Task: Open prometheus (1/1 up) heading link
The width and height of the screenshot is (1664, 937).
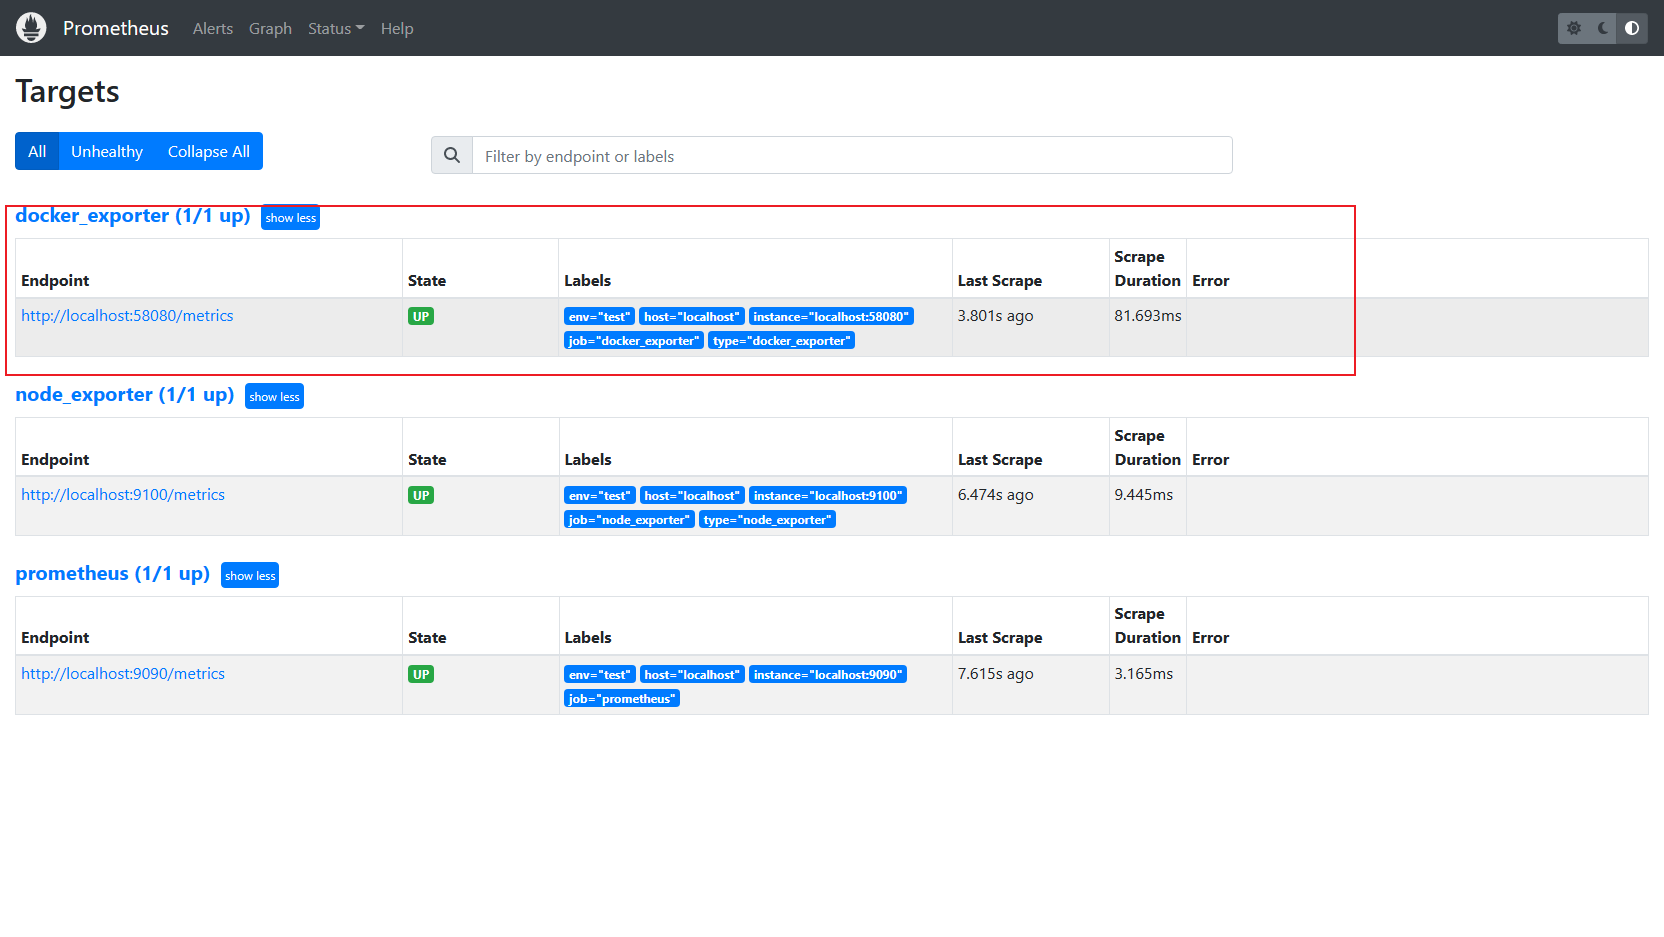Action: pyautogui.click(x=113, y=574)
